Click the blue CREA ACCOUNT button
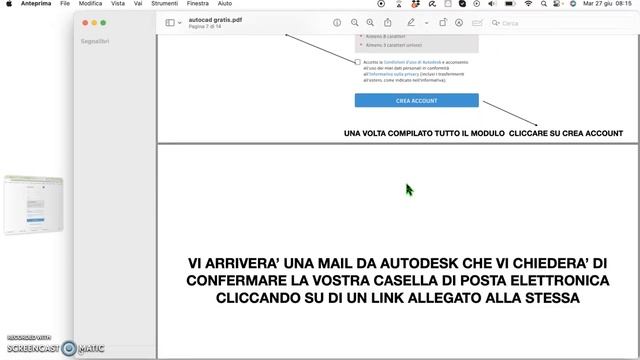 pos(416,100)
